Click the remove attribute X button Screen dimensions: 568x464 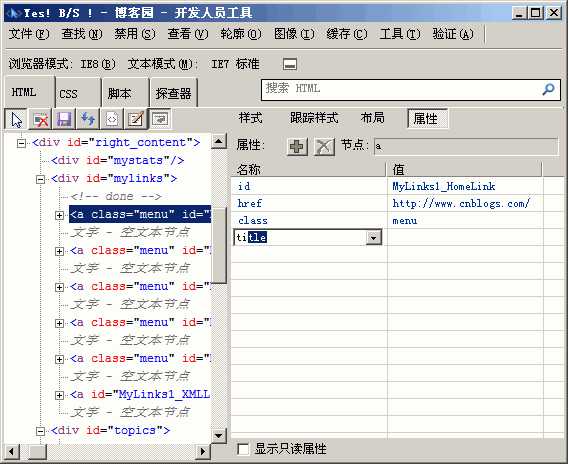click(324, 147)
